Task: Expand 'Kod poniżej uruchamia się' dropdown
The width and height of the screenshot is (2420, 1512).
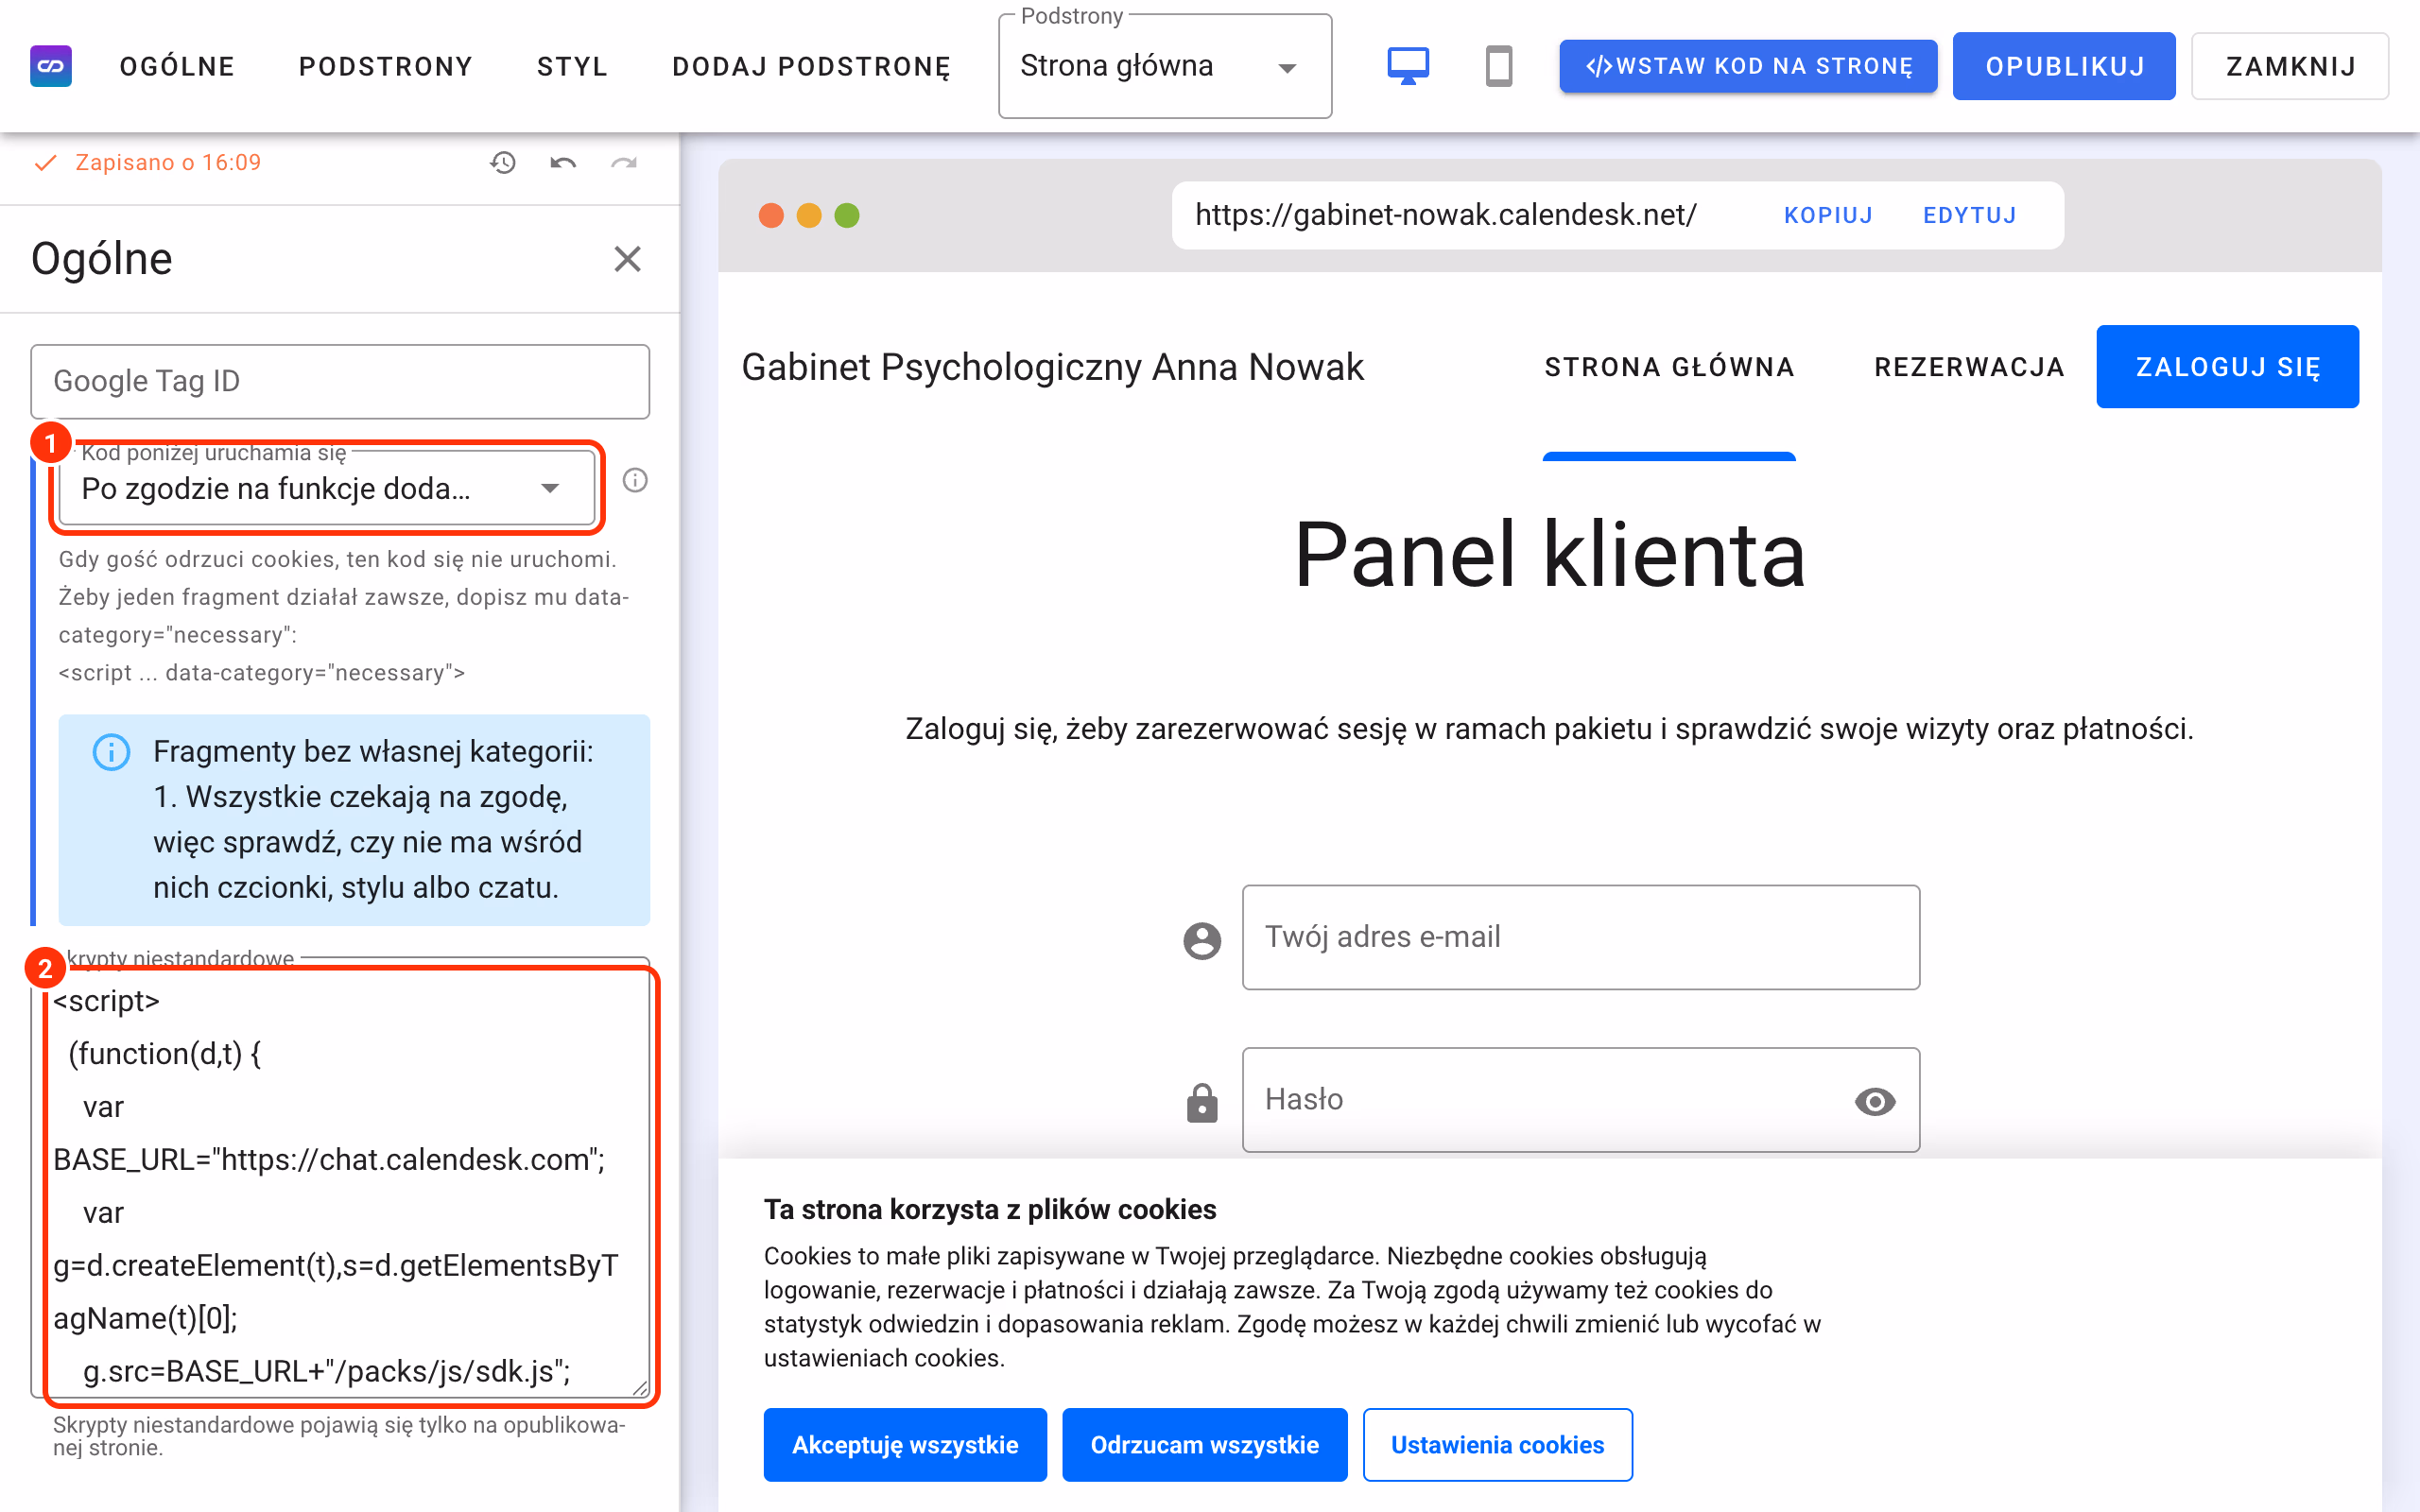Action: coord(326,488)
